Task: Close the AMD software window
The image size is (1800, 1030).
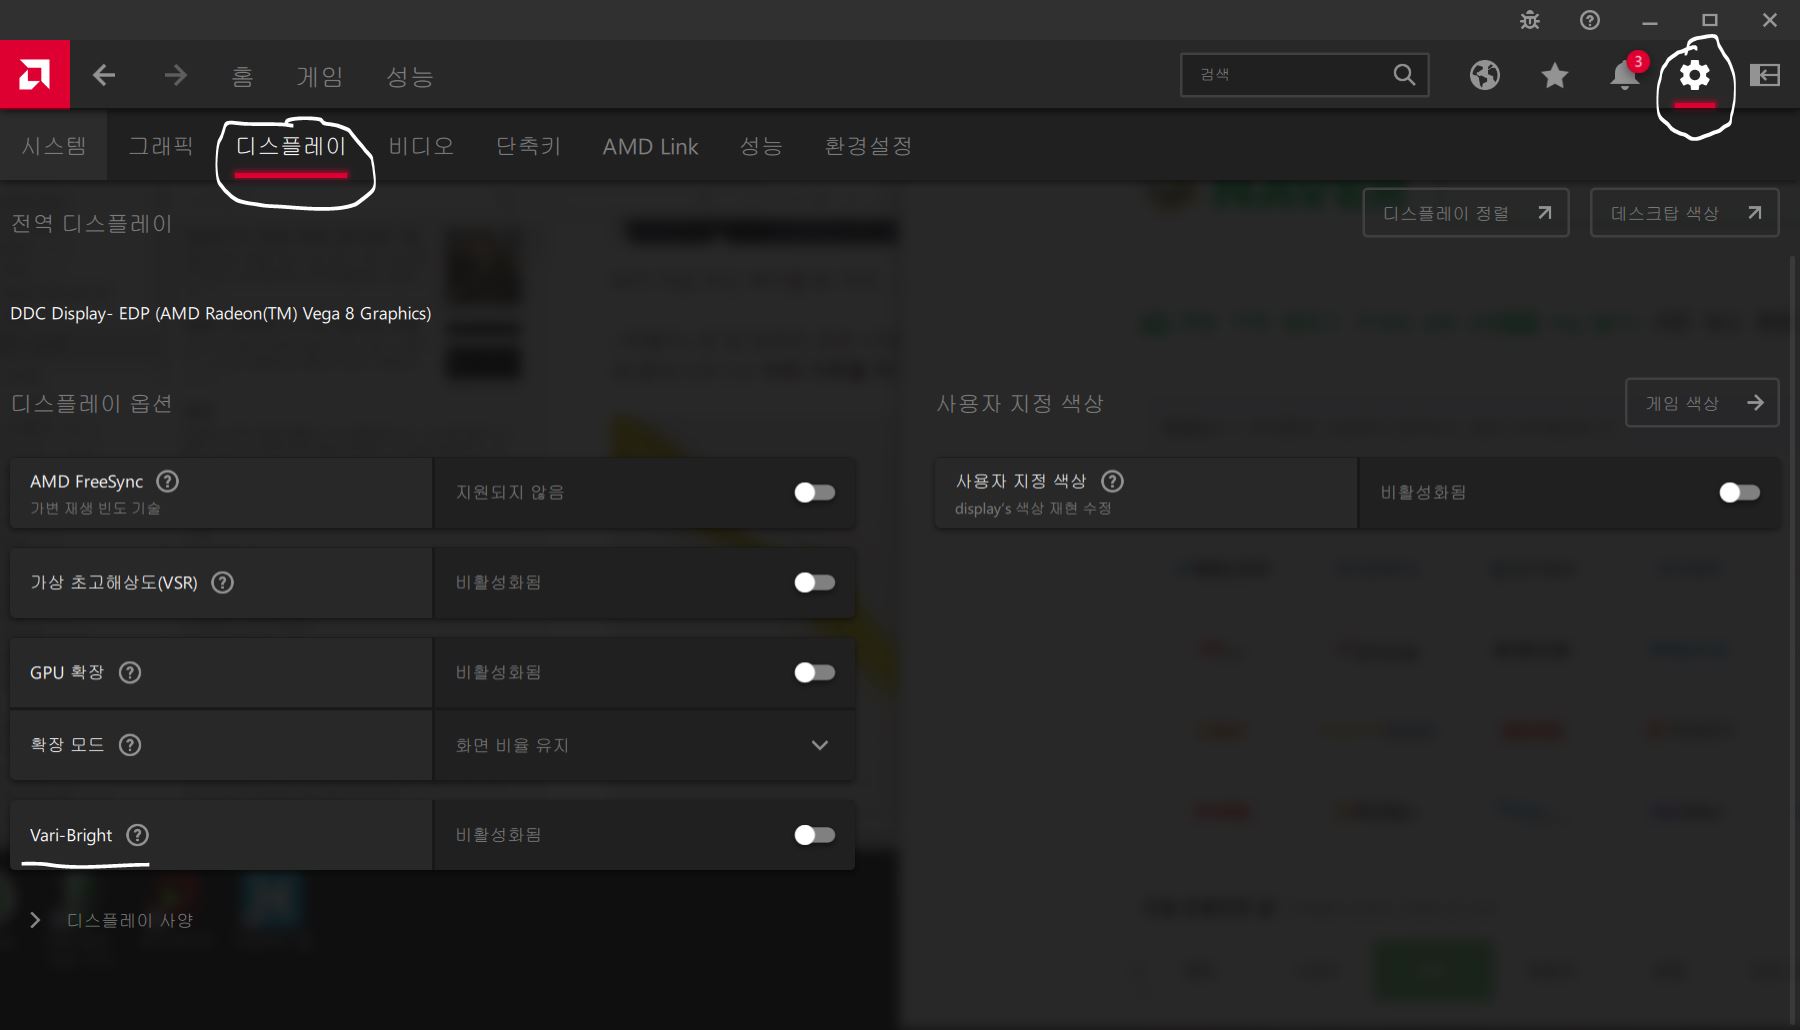Action: (x=1770, y=20)
